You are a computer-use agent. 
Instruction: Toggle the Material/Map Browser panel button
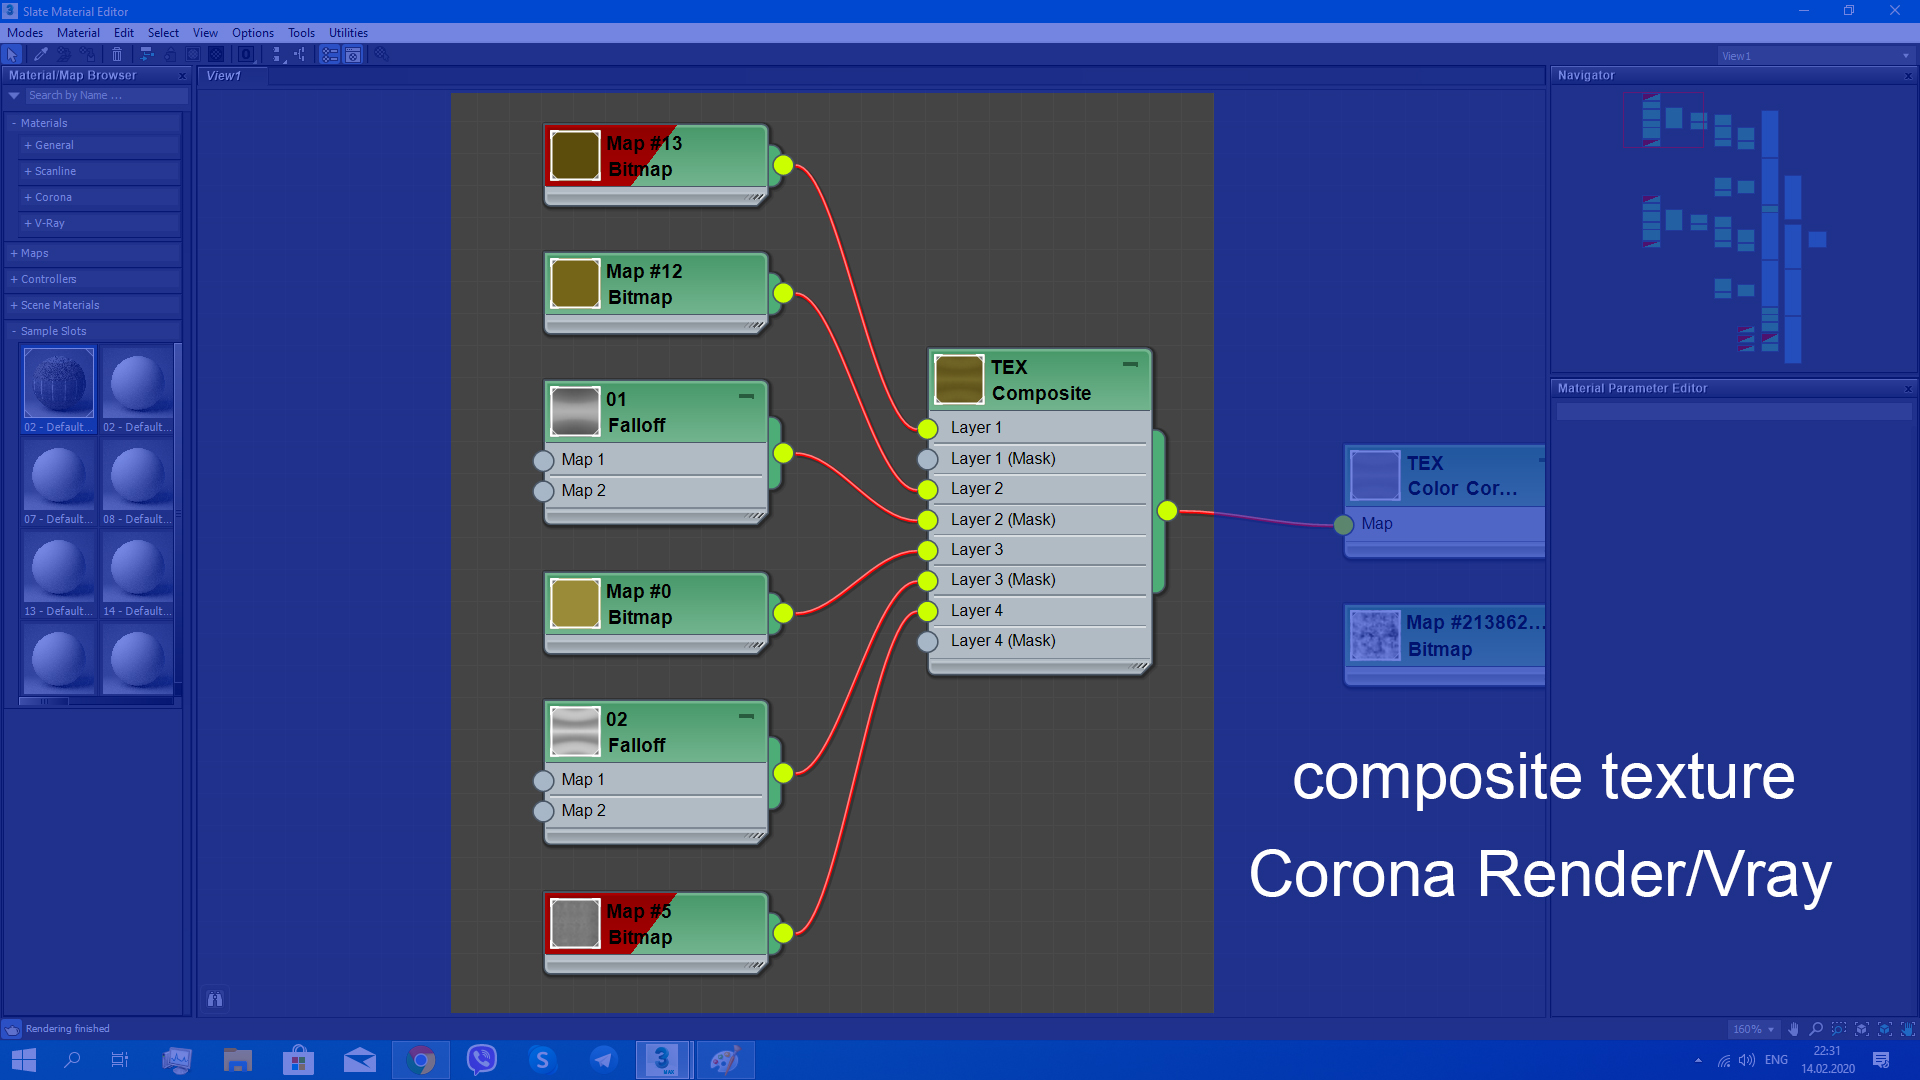click(330, 54)
